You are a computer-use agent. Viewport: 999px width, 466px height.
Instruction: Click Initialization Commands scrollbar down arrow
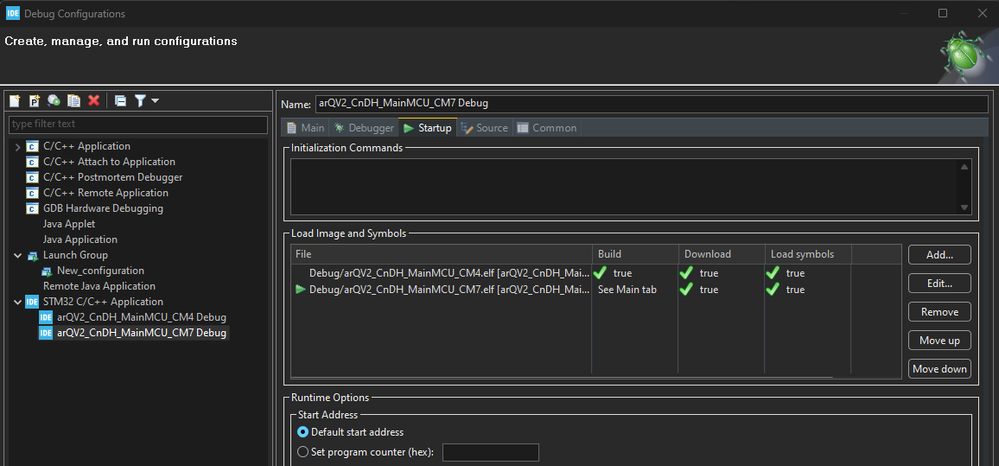coord(964,207)
